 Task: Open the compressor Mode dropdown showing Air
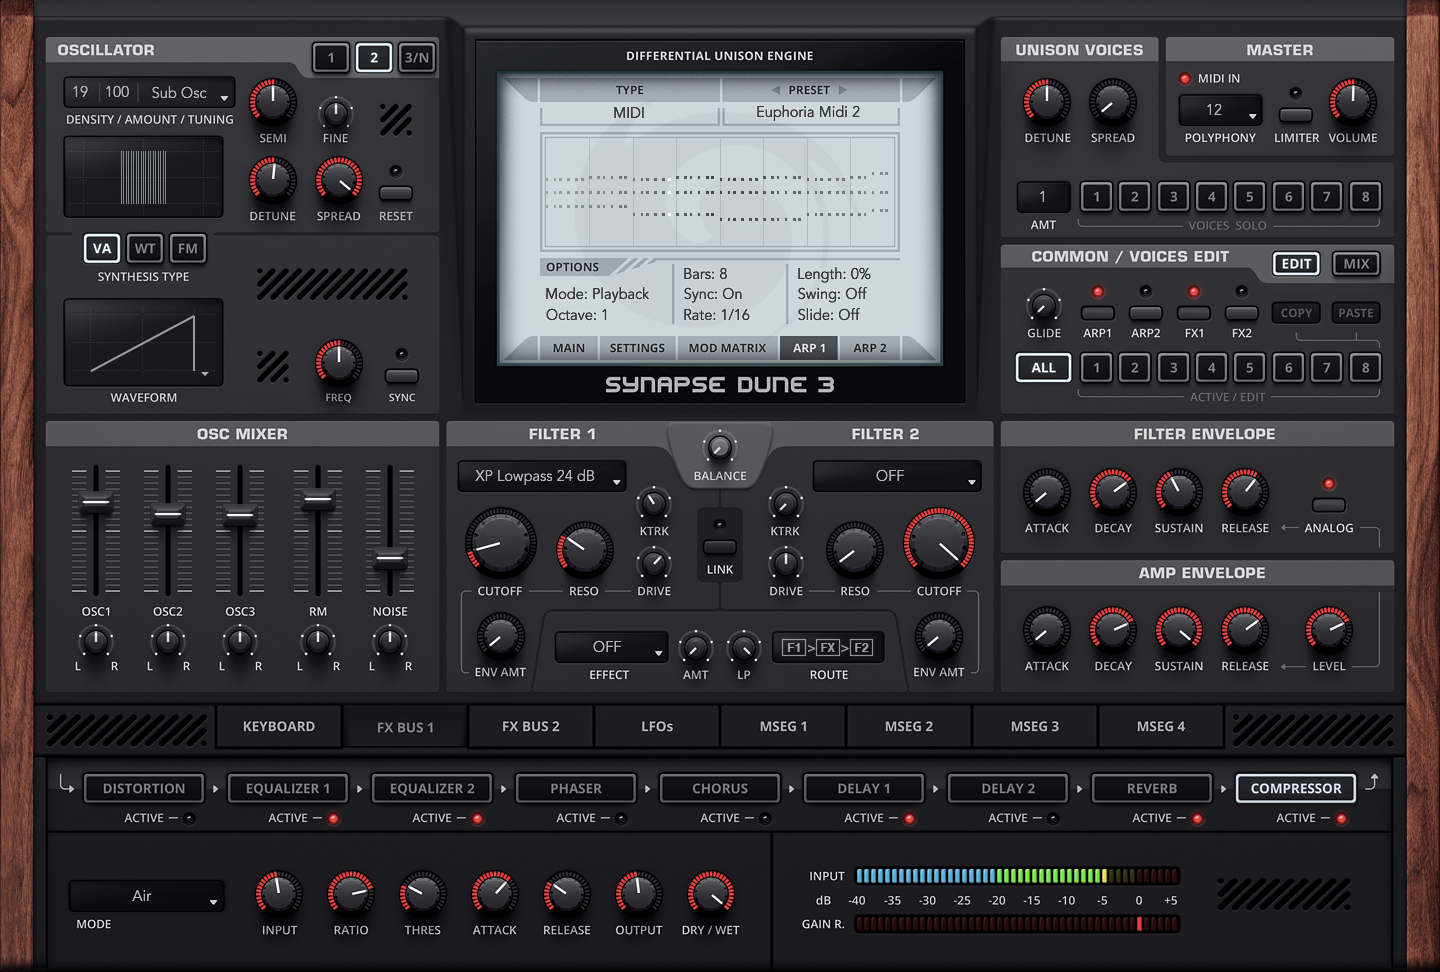[x=146, y=896]
